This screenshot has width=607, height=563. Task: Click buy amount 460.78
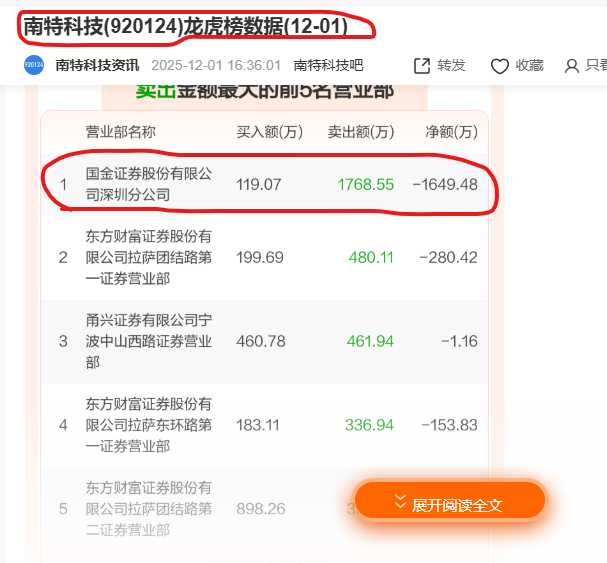(261, 341)
